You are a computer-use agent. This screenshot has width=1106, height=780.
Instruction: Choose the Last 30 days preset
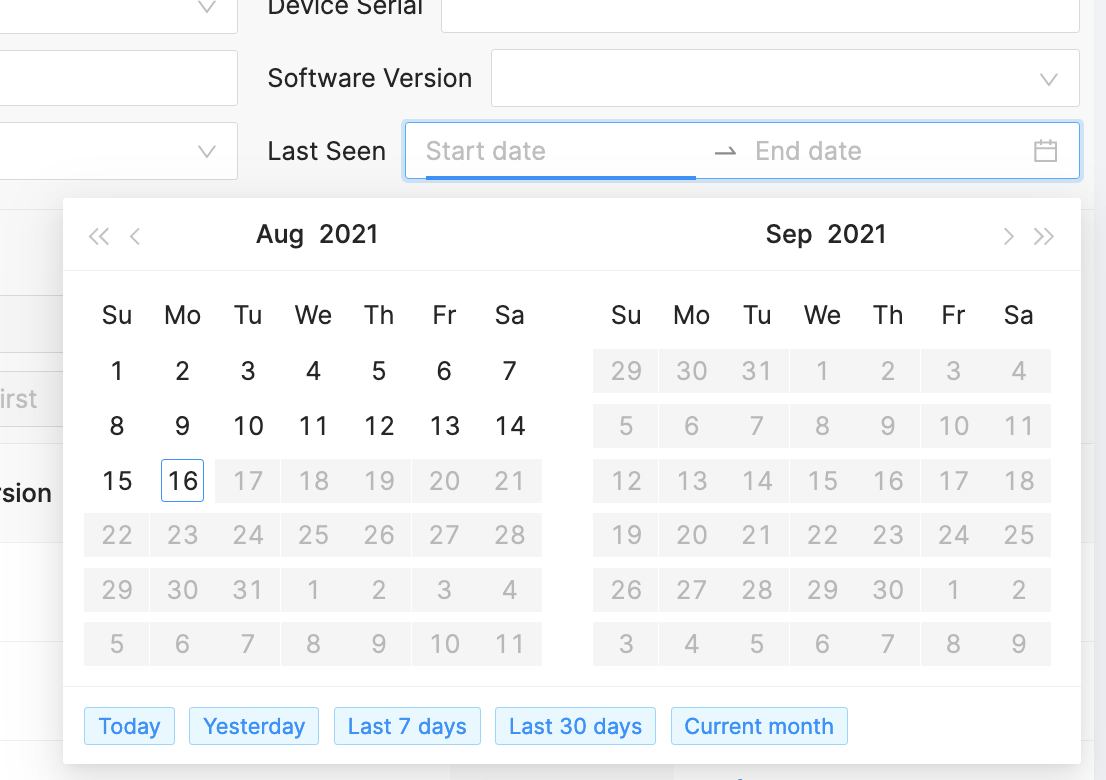(x=575, y=726)
